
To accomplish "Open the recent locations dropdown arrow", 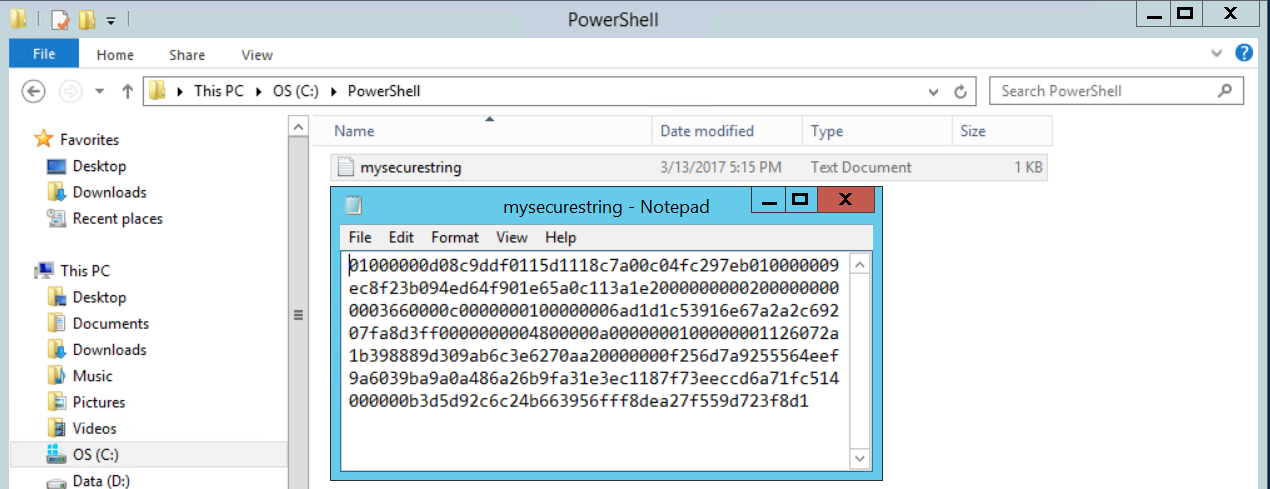I will [x=99, y=91].
